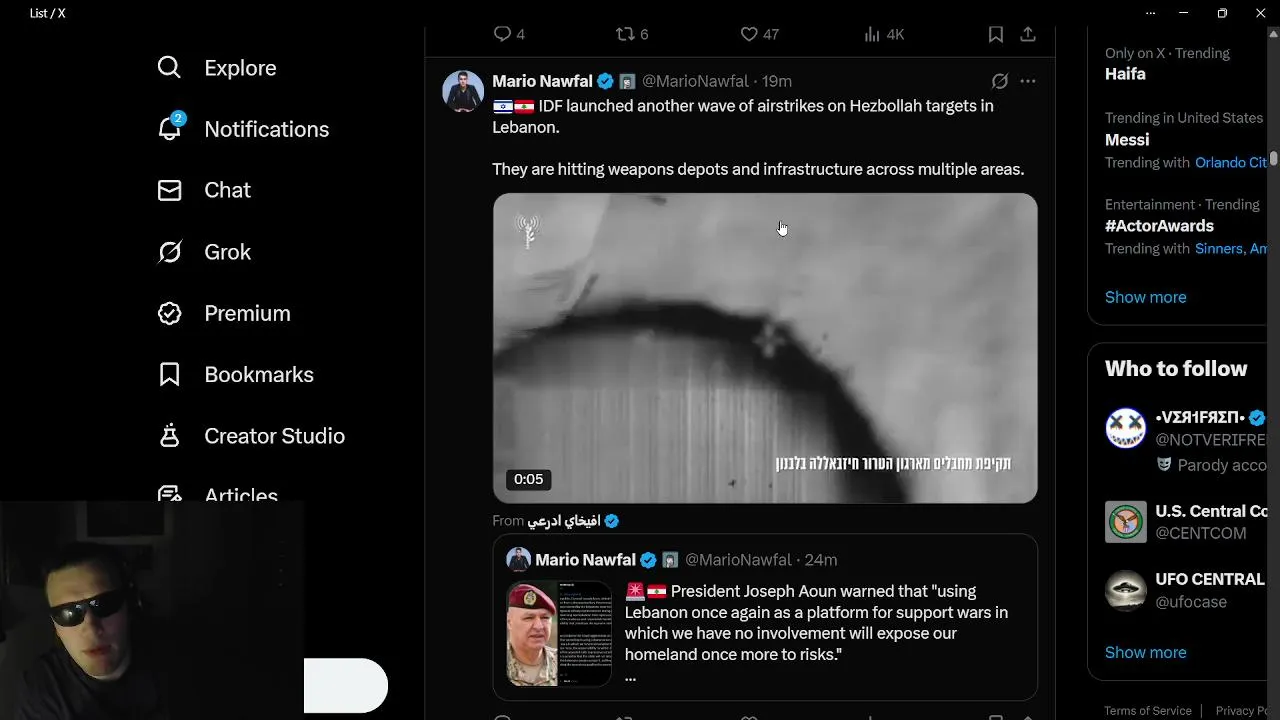Click airstrikes post text about Hezbollah targets
The height and width of the screenshot is (720, 1280).
743,116
